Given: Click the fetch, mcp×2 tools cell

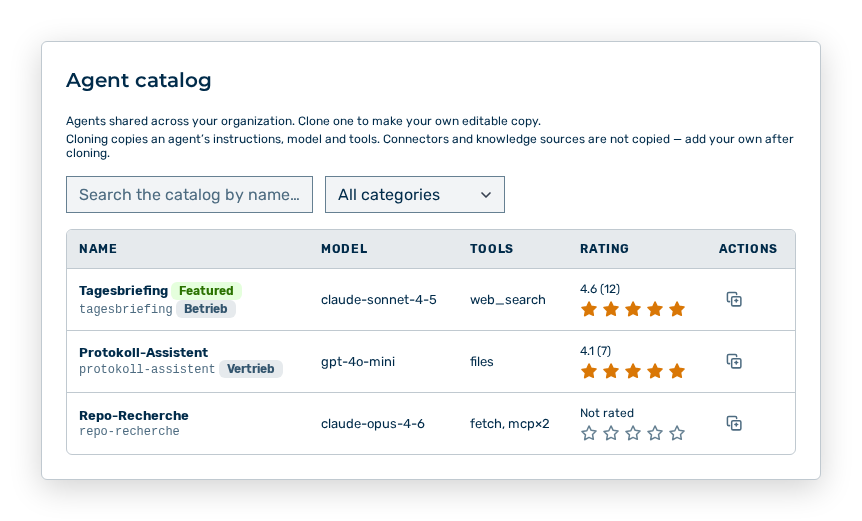Looking at the screenshot, I should click(x=510, y=424).
